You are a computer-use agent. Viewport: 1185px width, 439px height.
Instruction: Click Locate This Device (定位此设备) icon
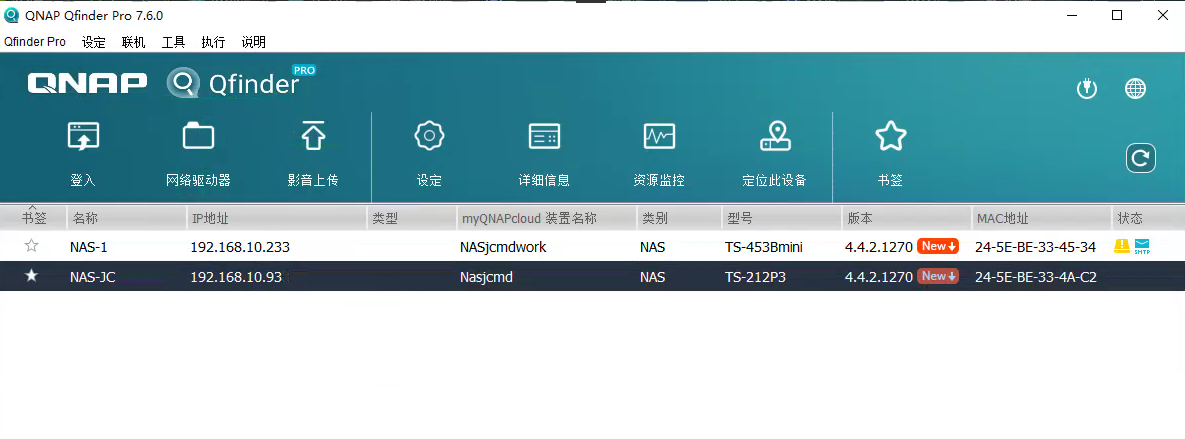pyautogui.click(x=775, y=136)
